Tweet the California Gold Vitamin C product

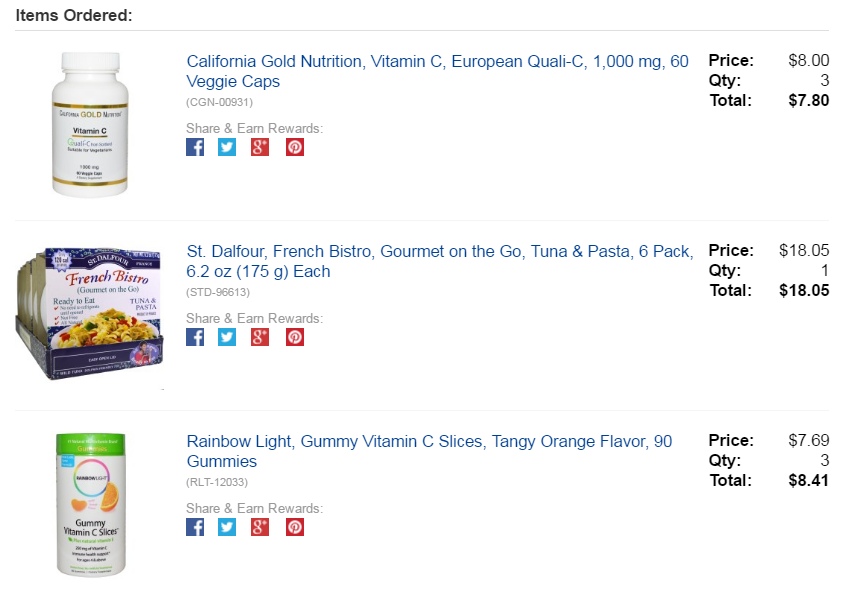227,147
